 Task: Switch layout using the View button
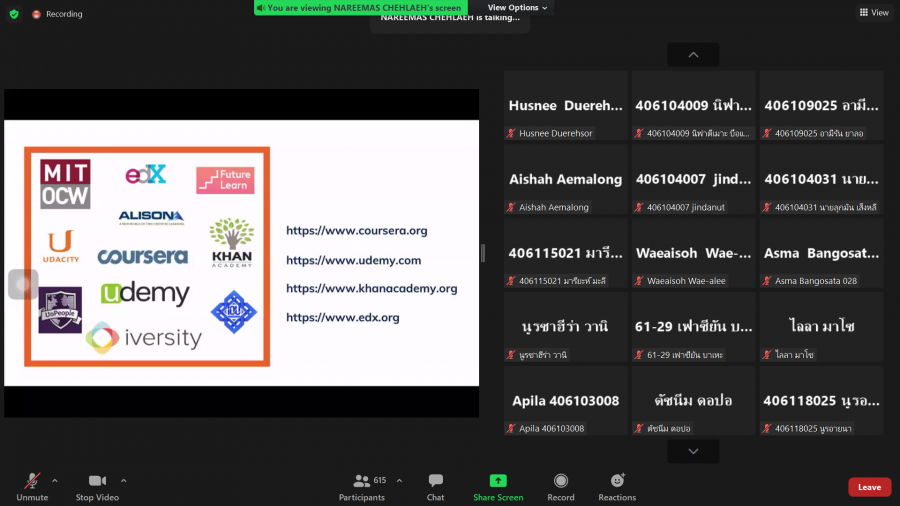[873, 13]
